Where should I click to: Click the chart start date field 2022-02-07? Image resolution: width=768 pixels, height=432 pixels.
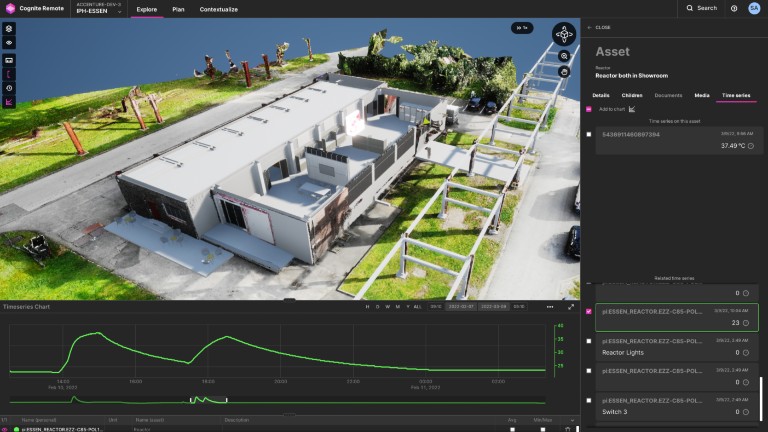click(x=461, y=307)
